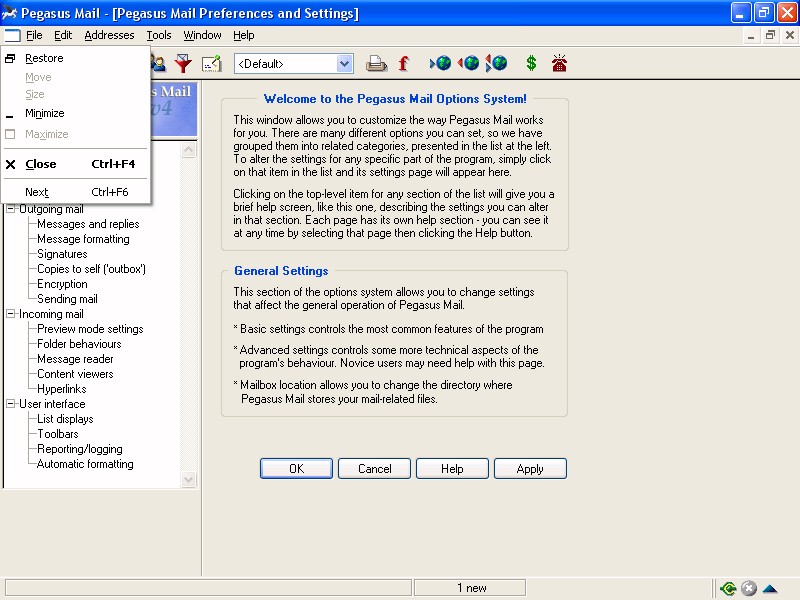Select the Outgoing mail top-level item
Viewport: 800px width, 600px height.
[x=51, y=209]
